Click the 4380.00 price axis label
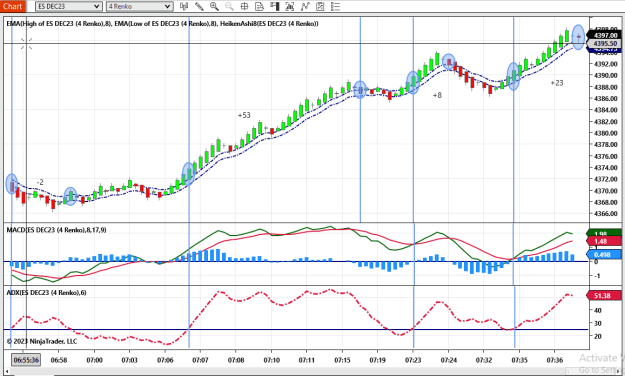 point(605,133)
